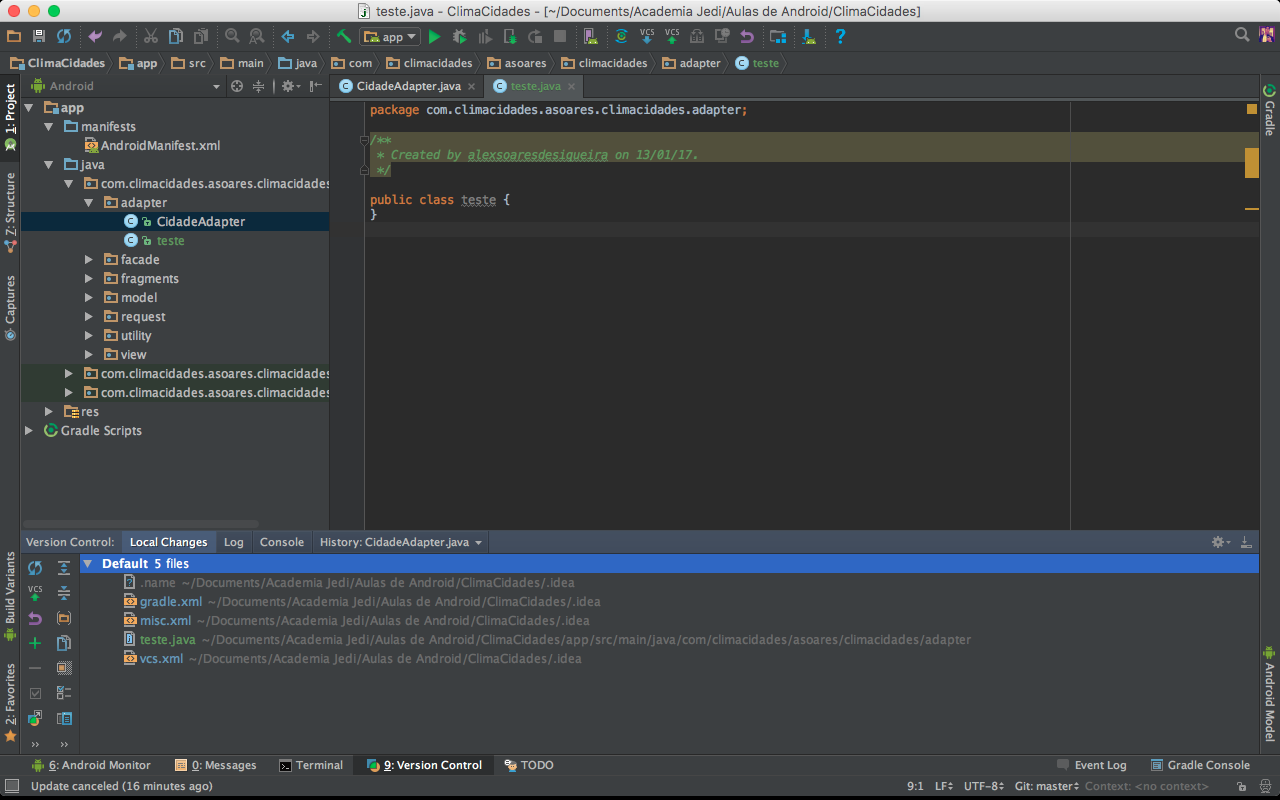Click the Make Project hammer icon
This screenshot has width=1280, height=800.
(x=343, y=37)
